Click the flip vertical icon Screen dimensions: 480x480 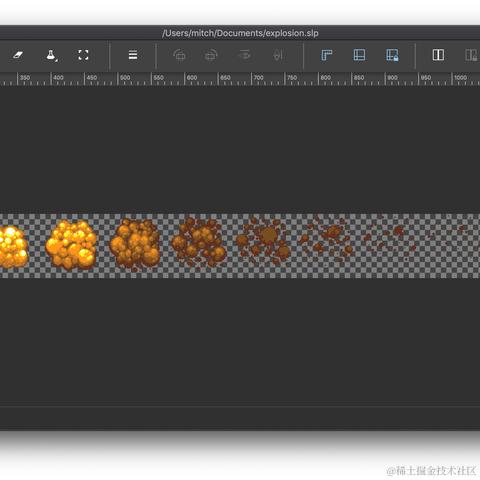tap(278, 55)
